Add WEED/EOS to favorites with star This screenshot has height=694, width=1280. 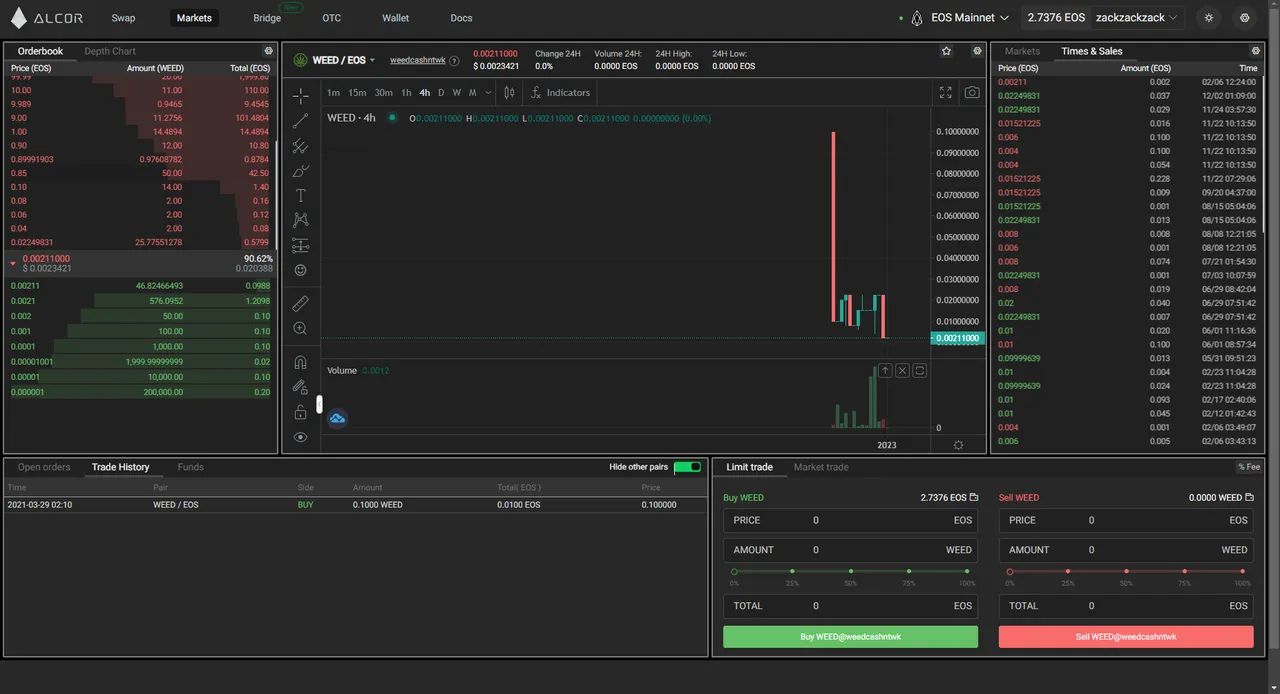[946, 51]
